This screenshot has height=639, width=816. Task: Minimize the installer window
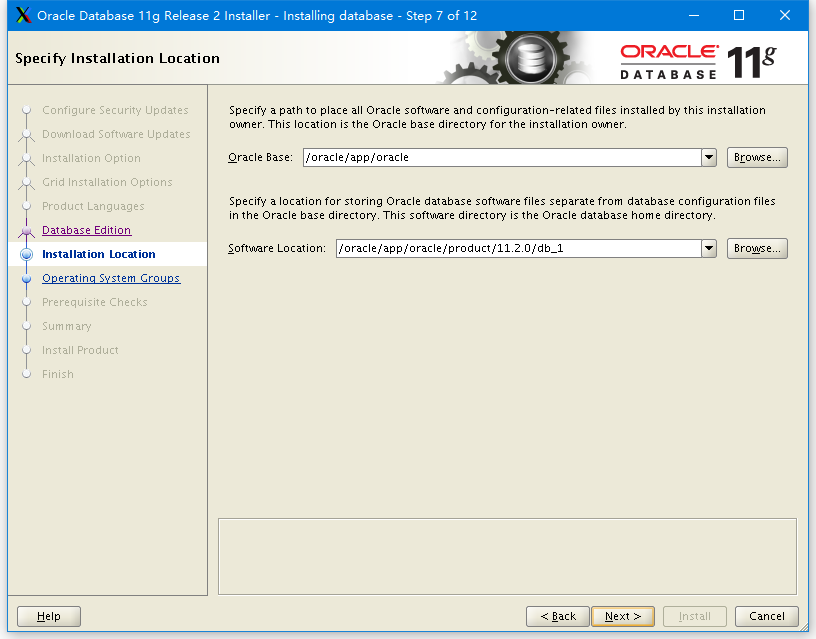694,15
